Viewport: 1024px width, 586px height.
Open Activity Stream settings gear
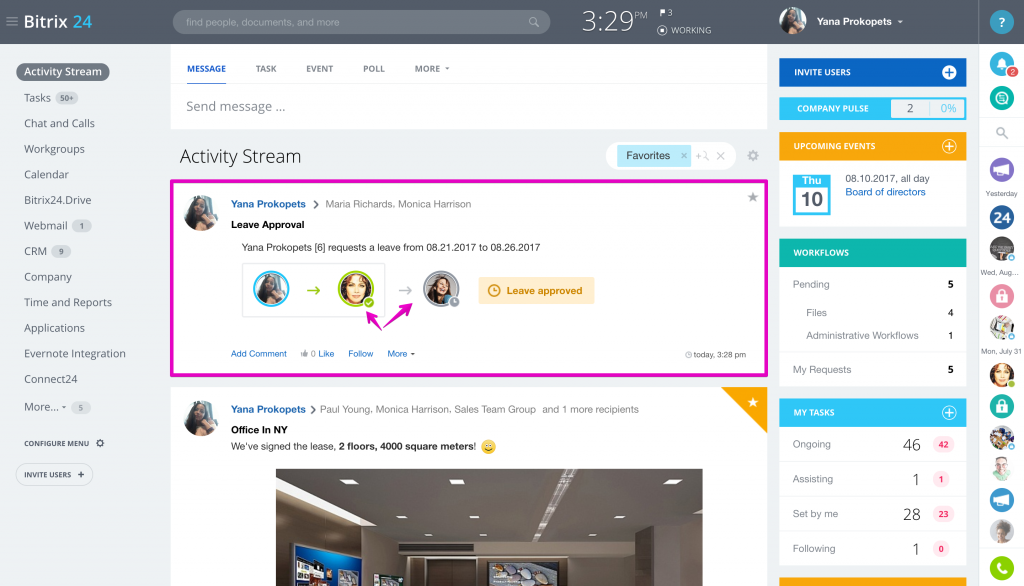[753, 155]
